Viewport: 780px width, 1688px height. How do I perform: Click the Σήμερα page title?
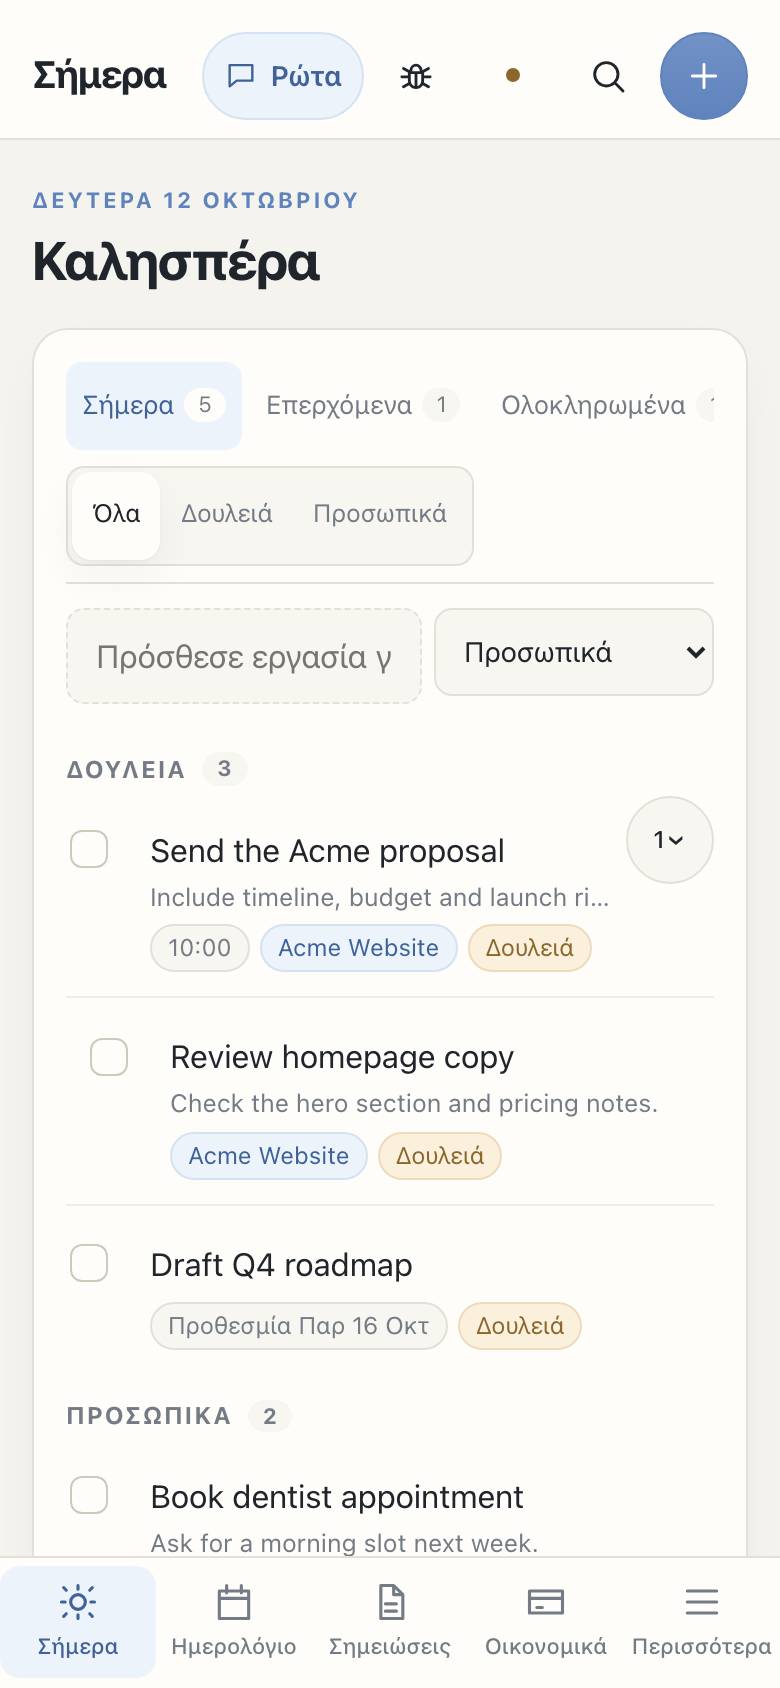click(x=100, y=76)
